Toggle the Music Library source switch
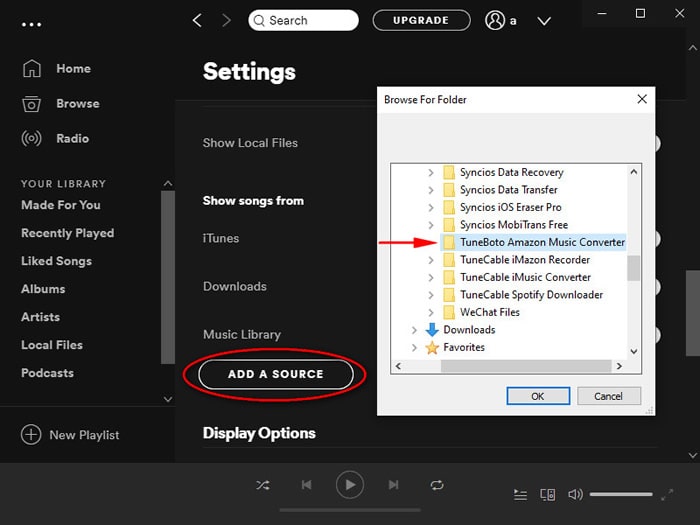 (x=657, y=335)
